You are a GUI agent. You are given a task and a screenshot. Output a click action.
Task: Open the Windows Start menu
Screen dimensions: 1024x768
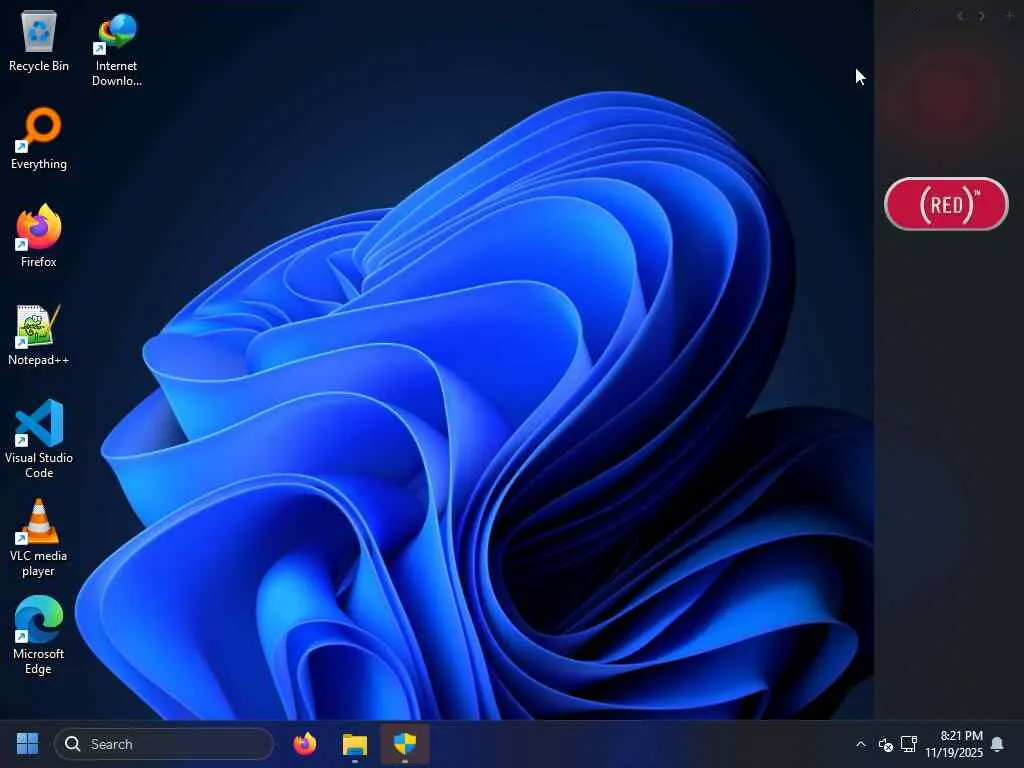(x=27, y=744)
